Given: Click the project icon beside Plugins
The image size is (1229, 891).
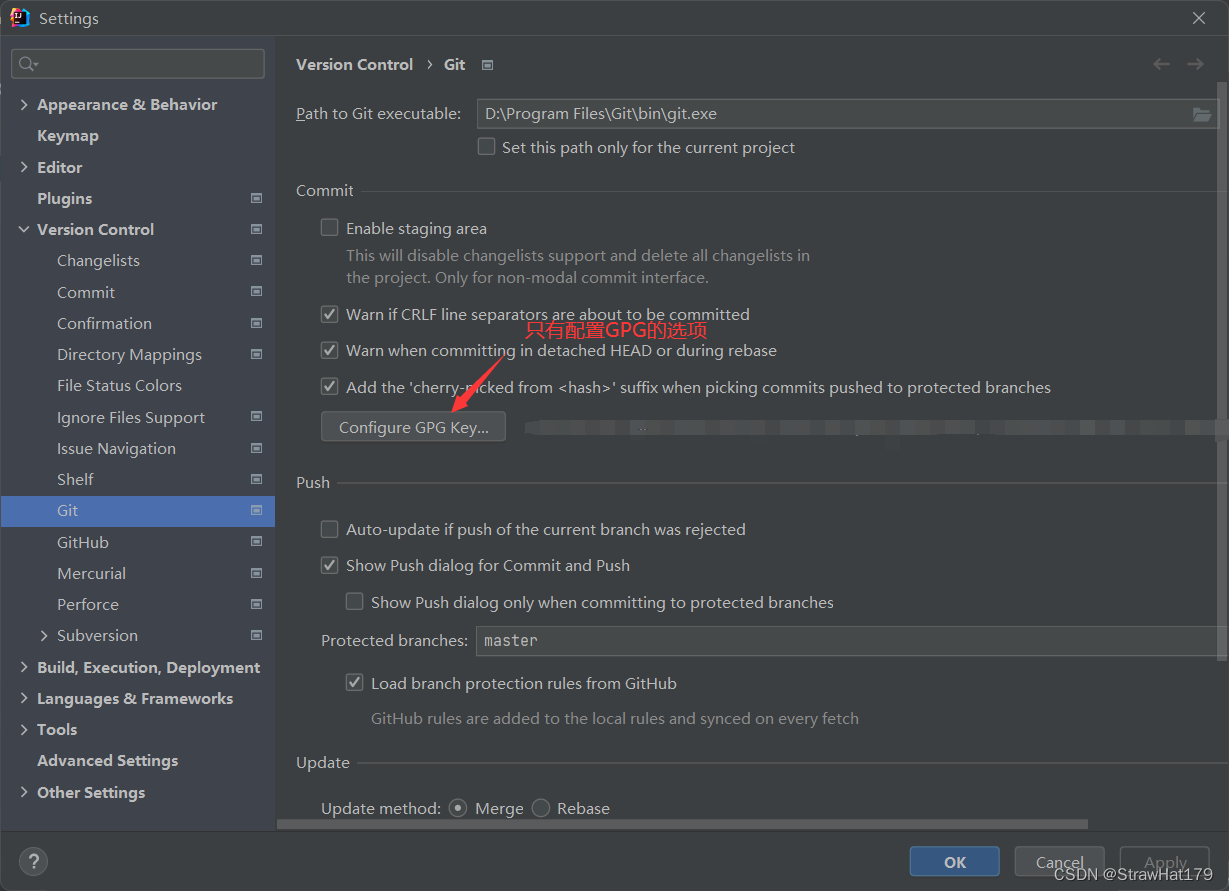Looking at the screenshot, I should coord(256,198).
